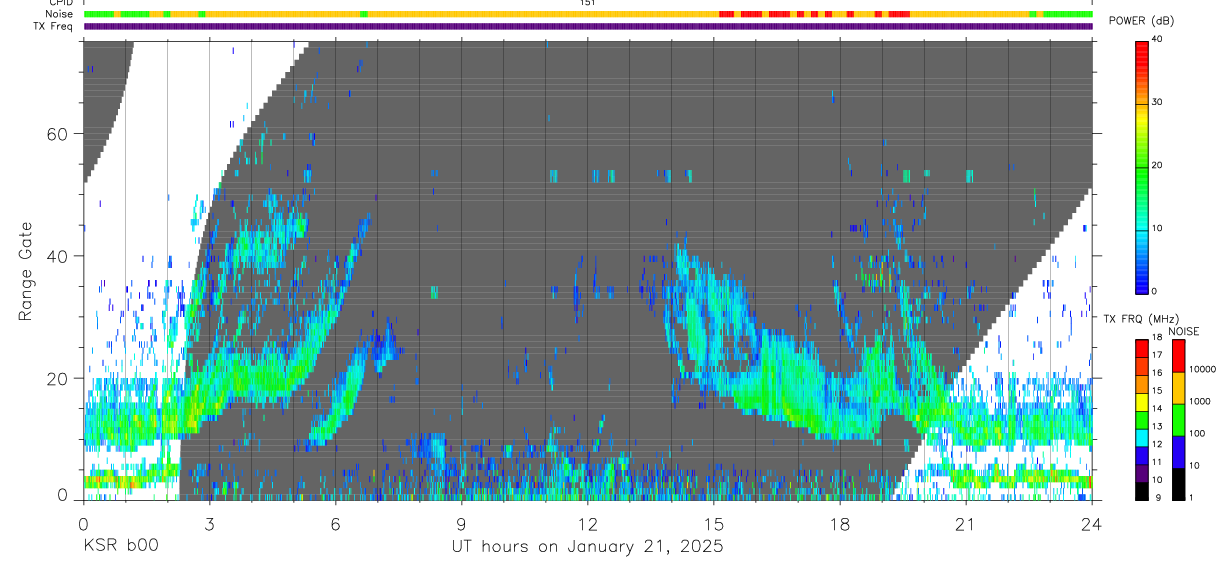
Task: Select the black bottom segment of NOISE legend
Action: (1179, 484)
